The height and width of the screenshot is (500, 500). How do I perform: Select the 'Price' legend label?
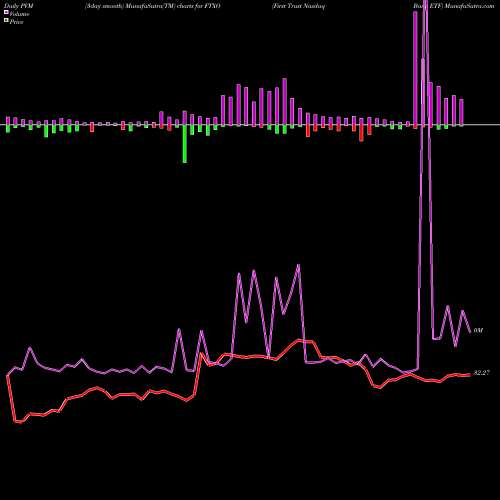(x=16, y=22)
